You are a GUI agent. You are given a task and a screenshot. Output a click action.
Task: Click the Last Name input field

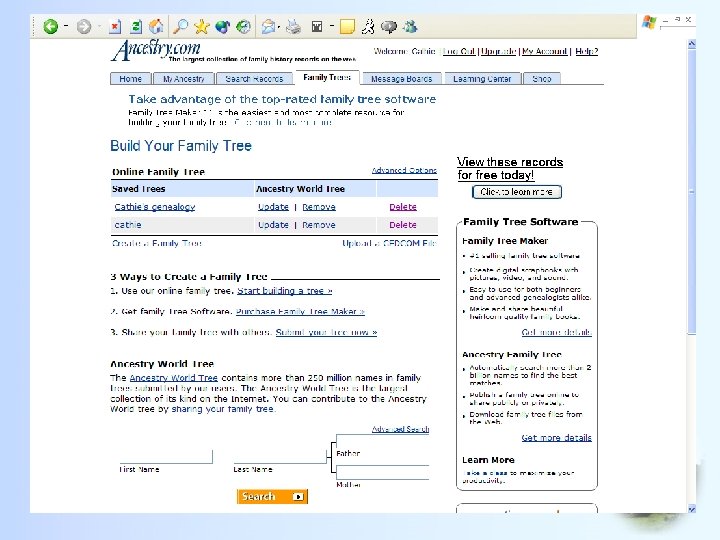tap(280, 456)
